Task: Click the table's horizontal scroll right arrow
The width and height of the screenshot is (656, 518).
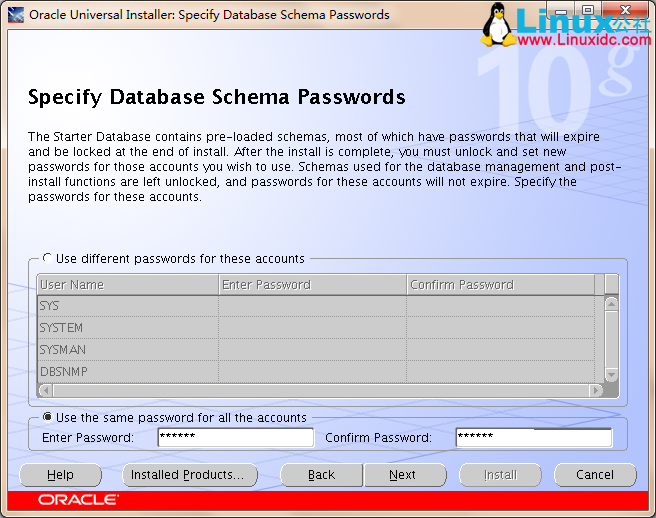Action: 598,391
